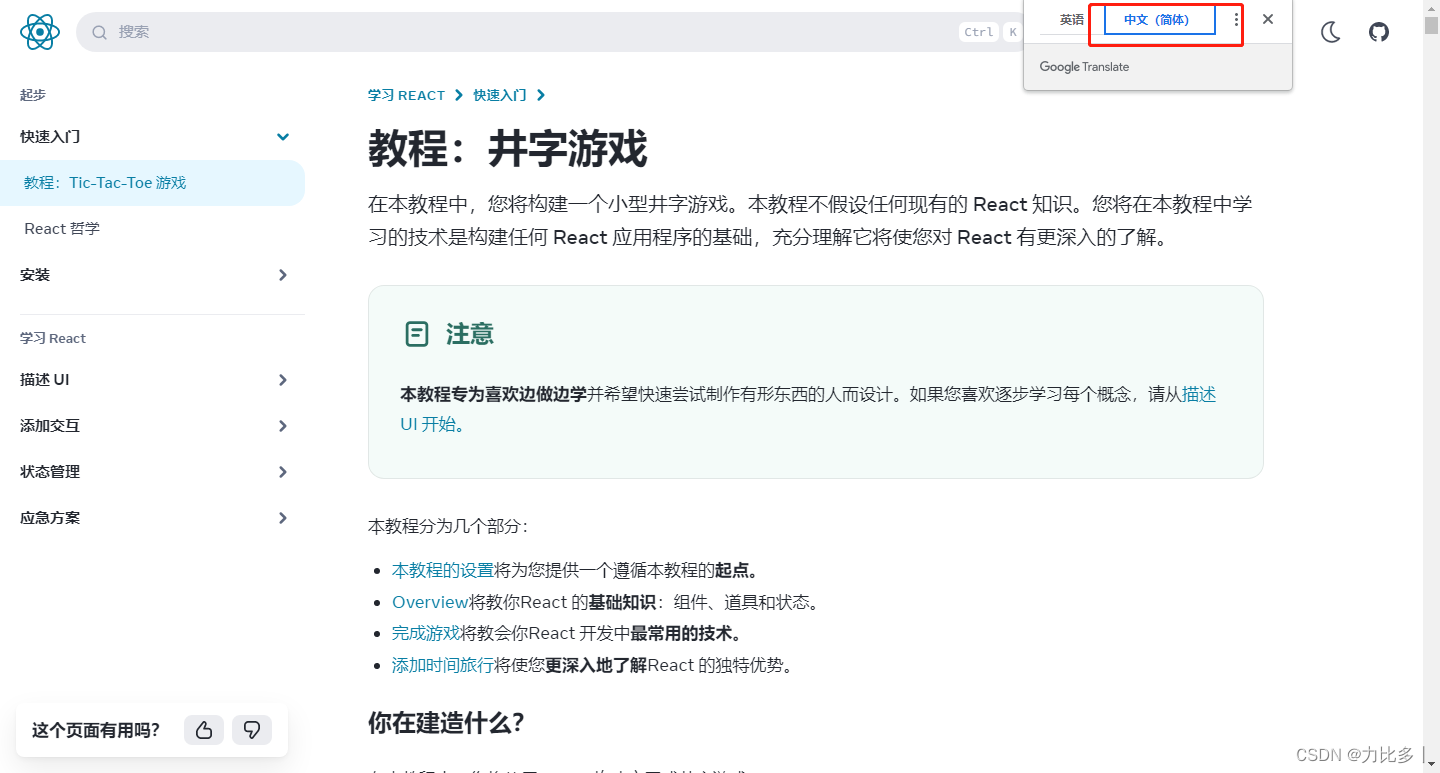Expand the 应急方案 section chevron

283,518
